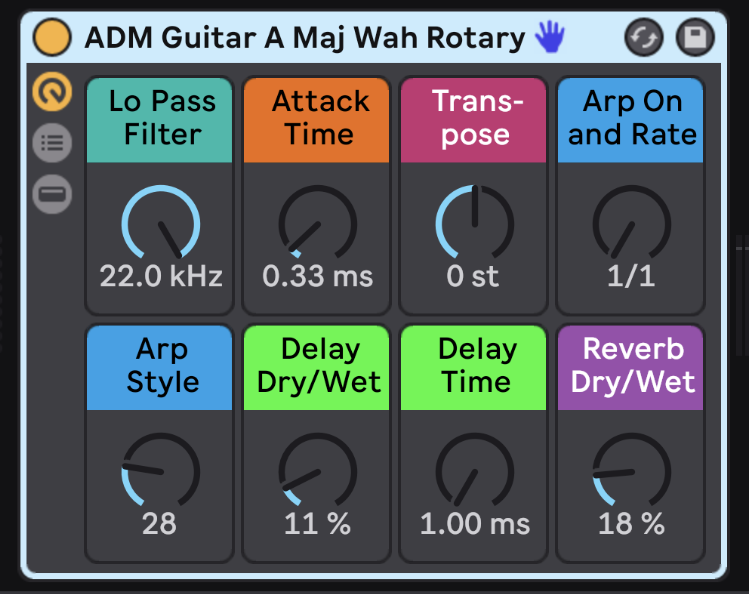Screen dimensions: 749x594
Task: Select the purple Reverb Dry/Wet label
Action: [631, 368]
